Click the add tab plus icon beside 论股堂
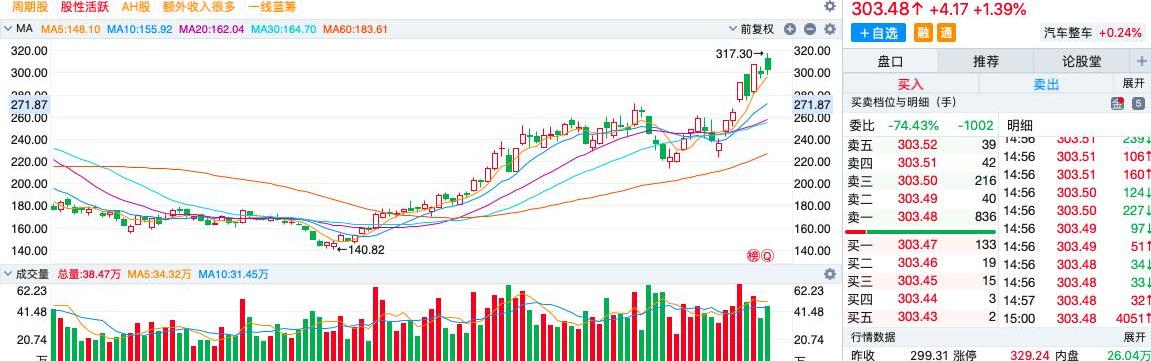Image resolution: width=1151 pixels, height=361 pixels. [x=1141, y=62]
